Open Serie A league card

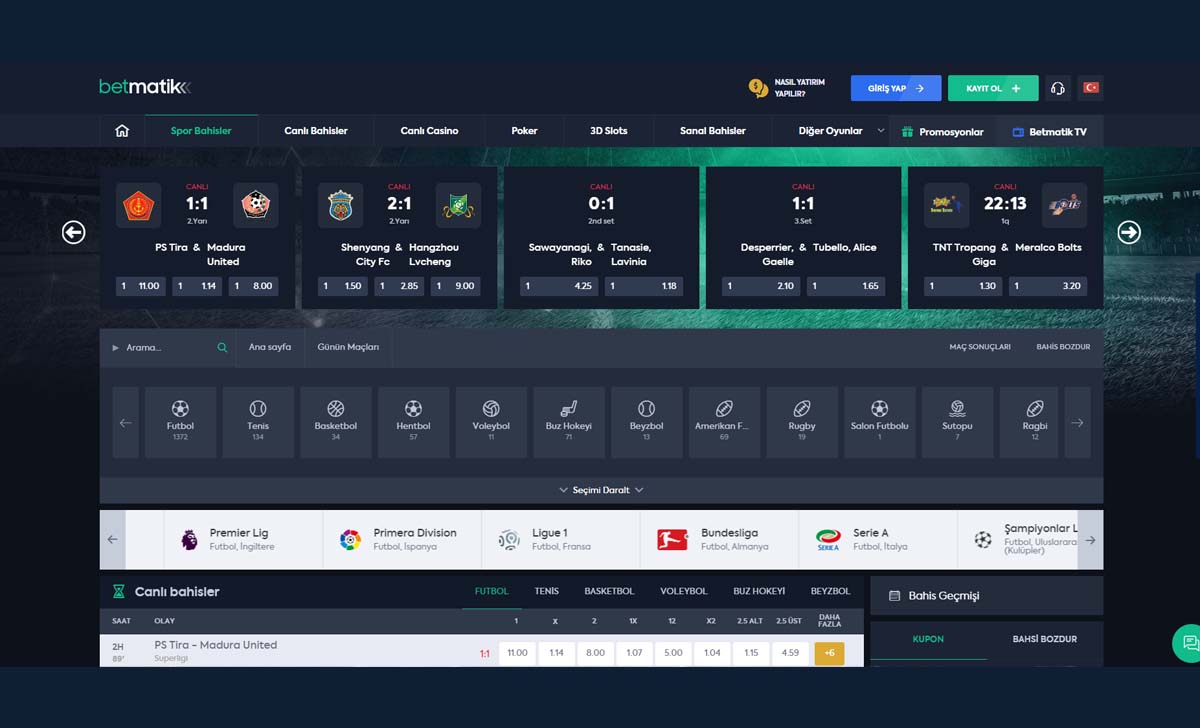[878, 540]
